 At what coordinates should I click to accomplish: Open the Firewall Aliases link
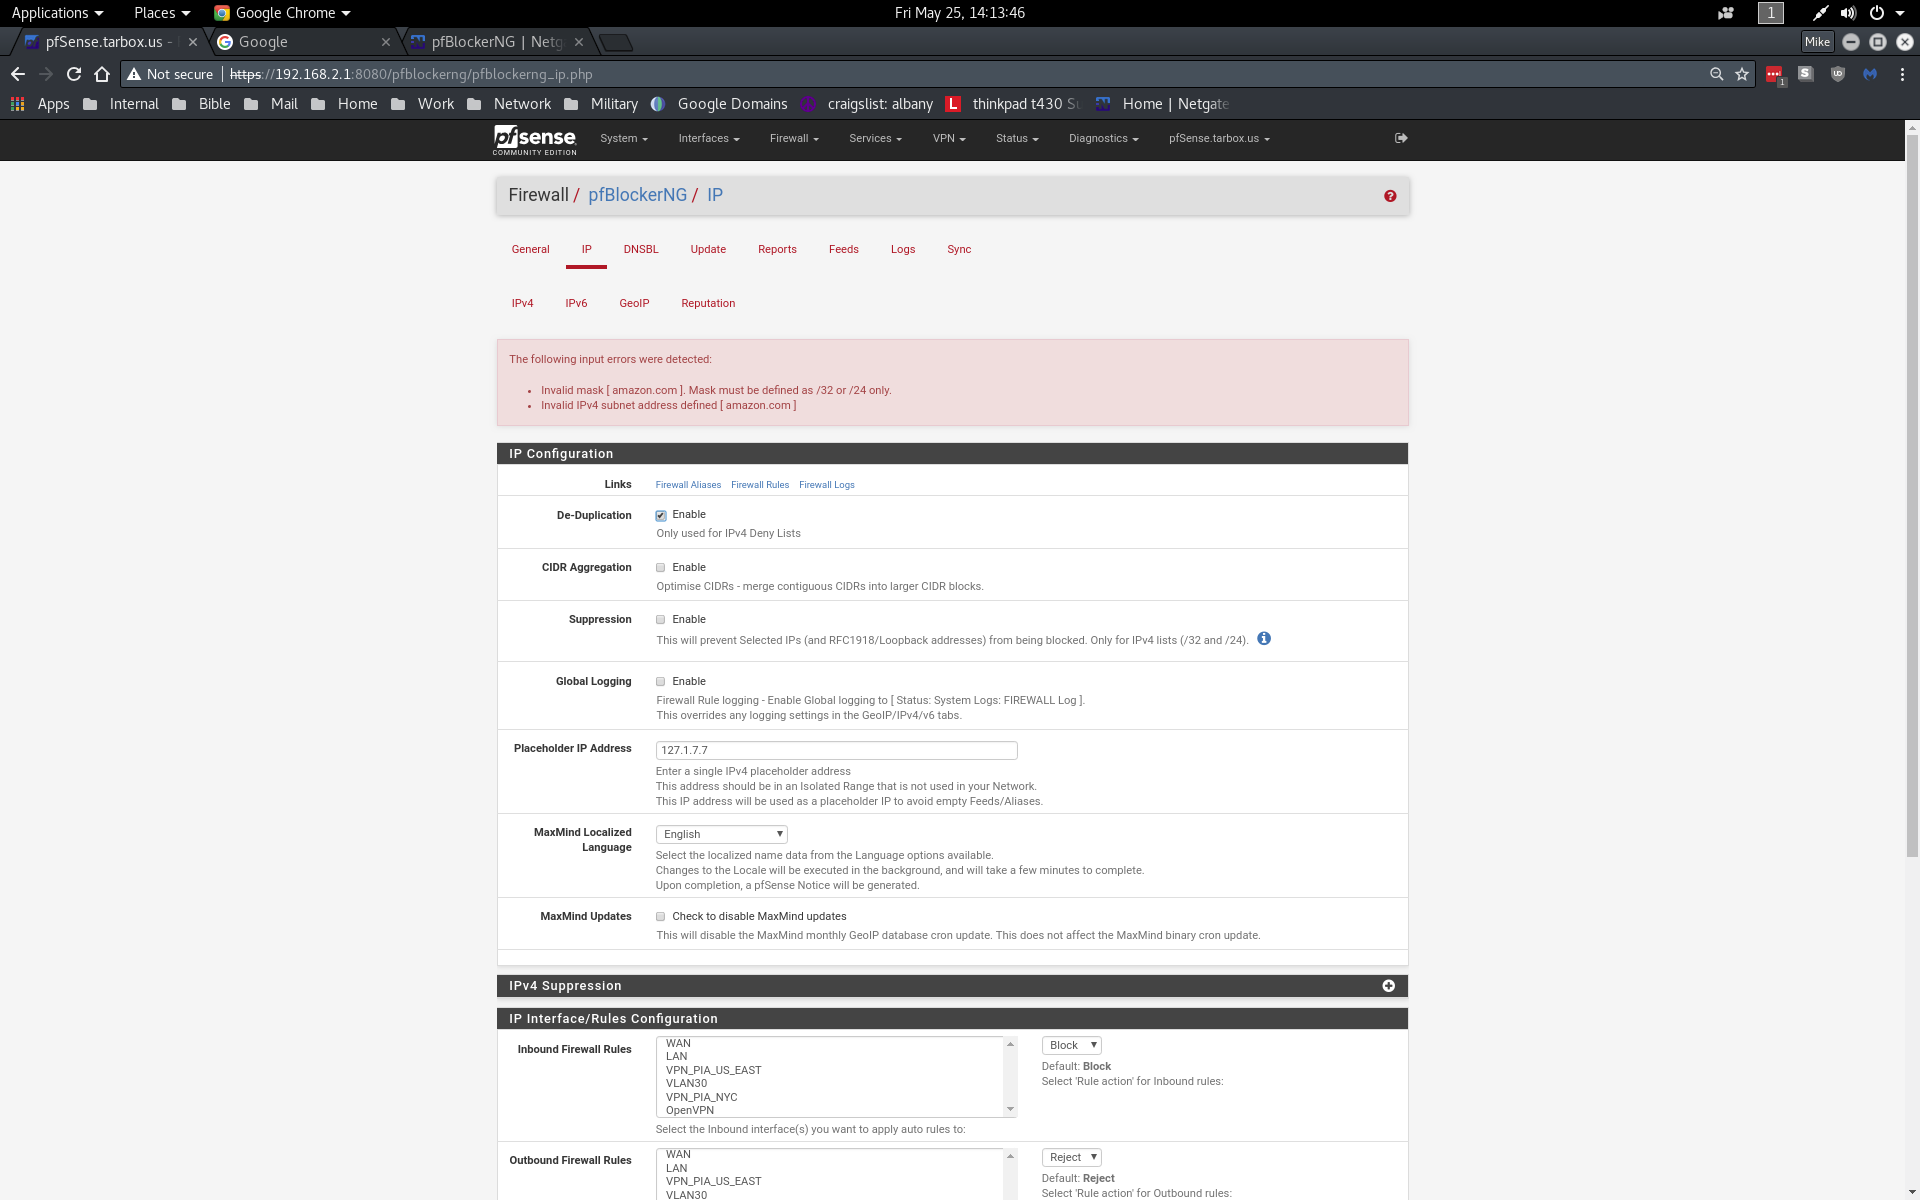688,485
